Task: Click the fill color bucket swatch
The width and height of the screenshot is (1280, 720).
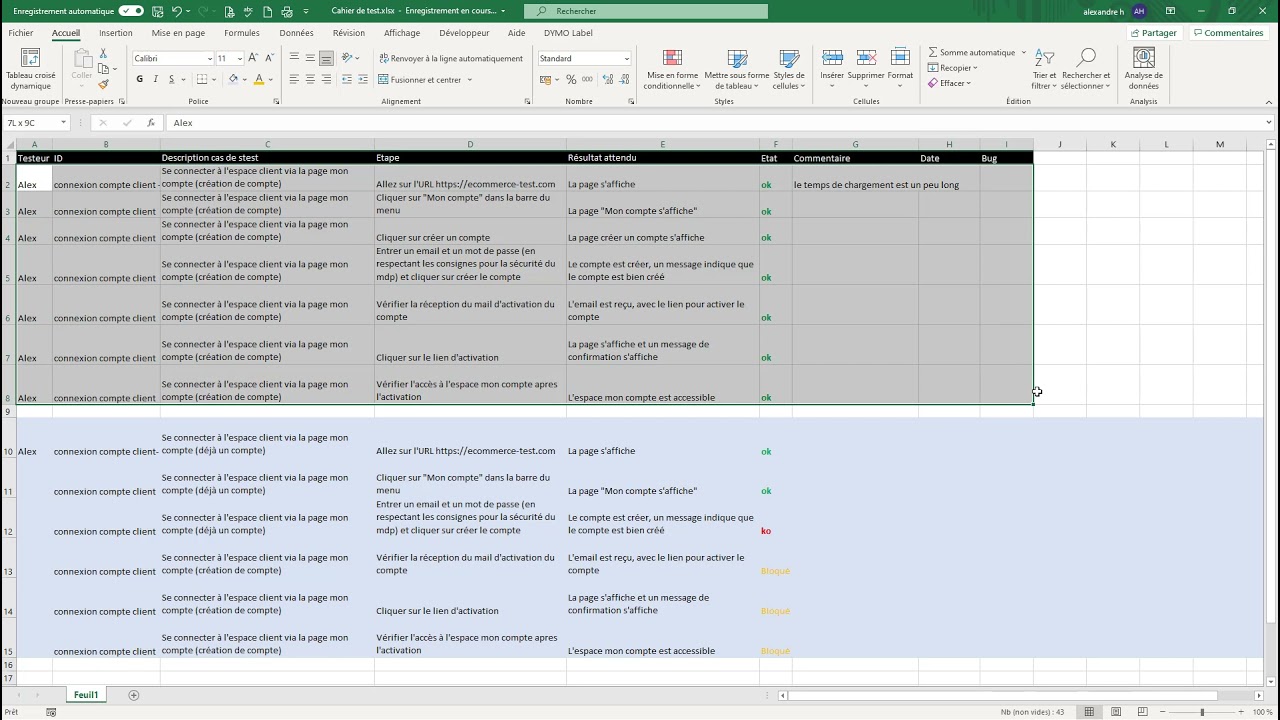Action: [x=233, y=79]
